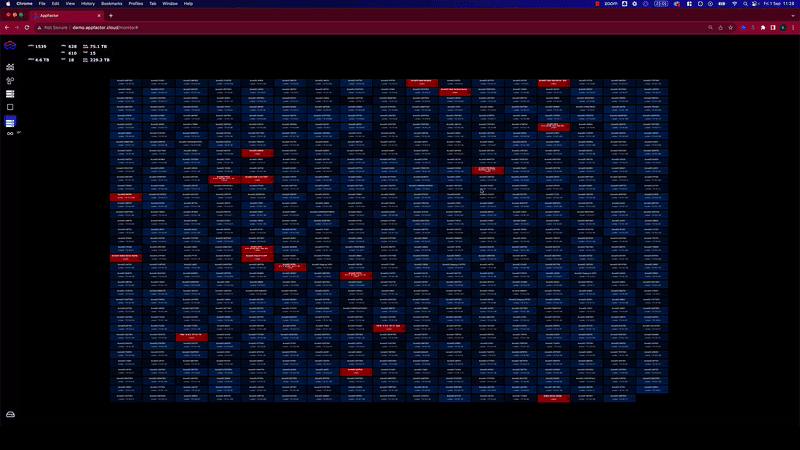Open the Window menu
Screen dimensions: 800x450
[170, 4]
